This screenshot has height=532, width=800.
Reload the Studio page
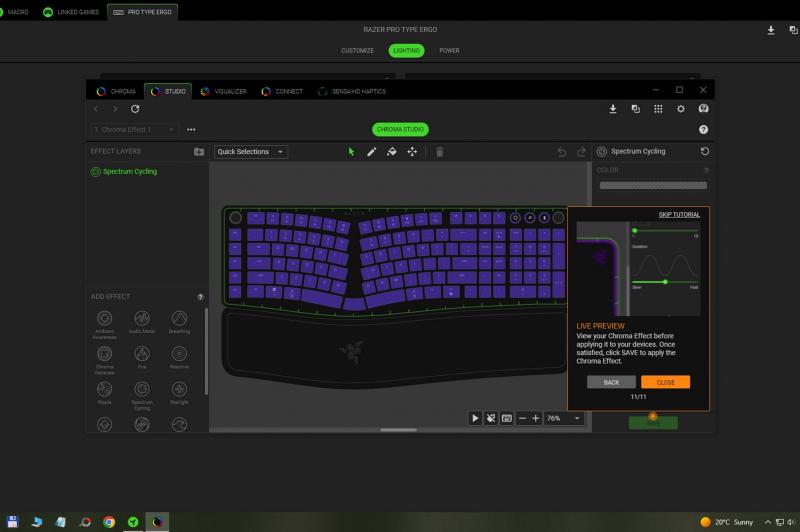click(x=135, y=109)
